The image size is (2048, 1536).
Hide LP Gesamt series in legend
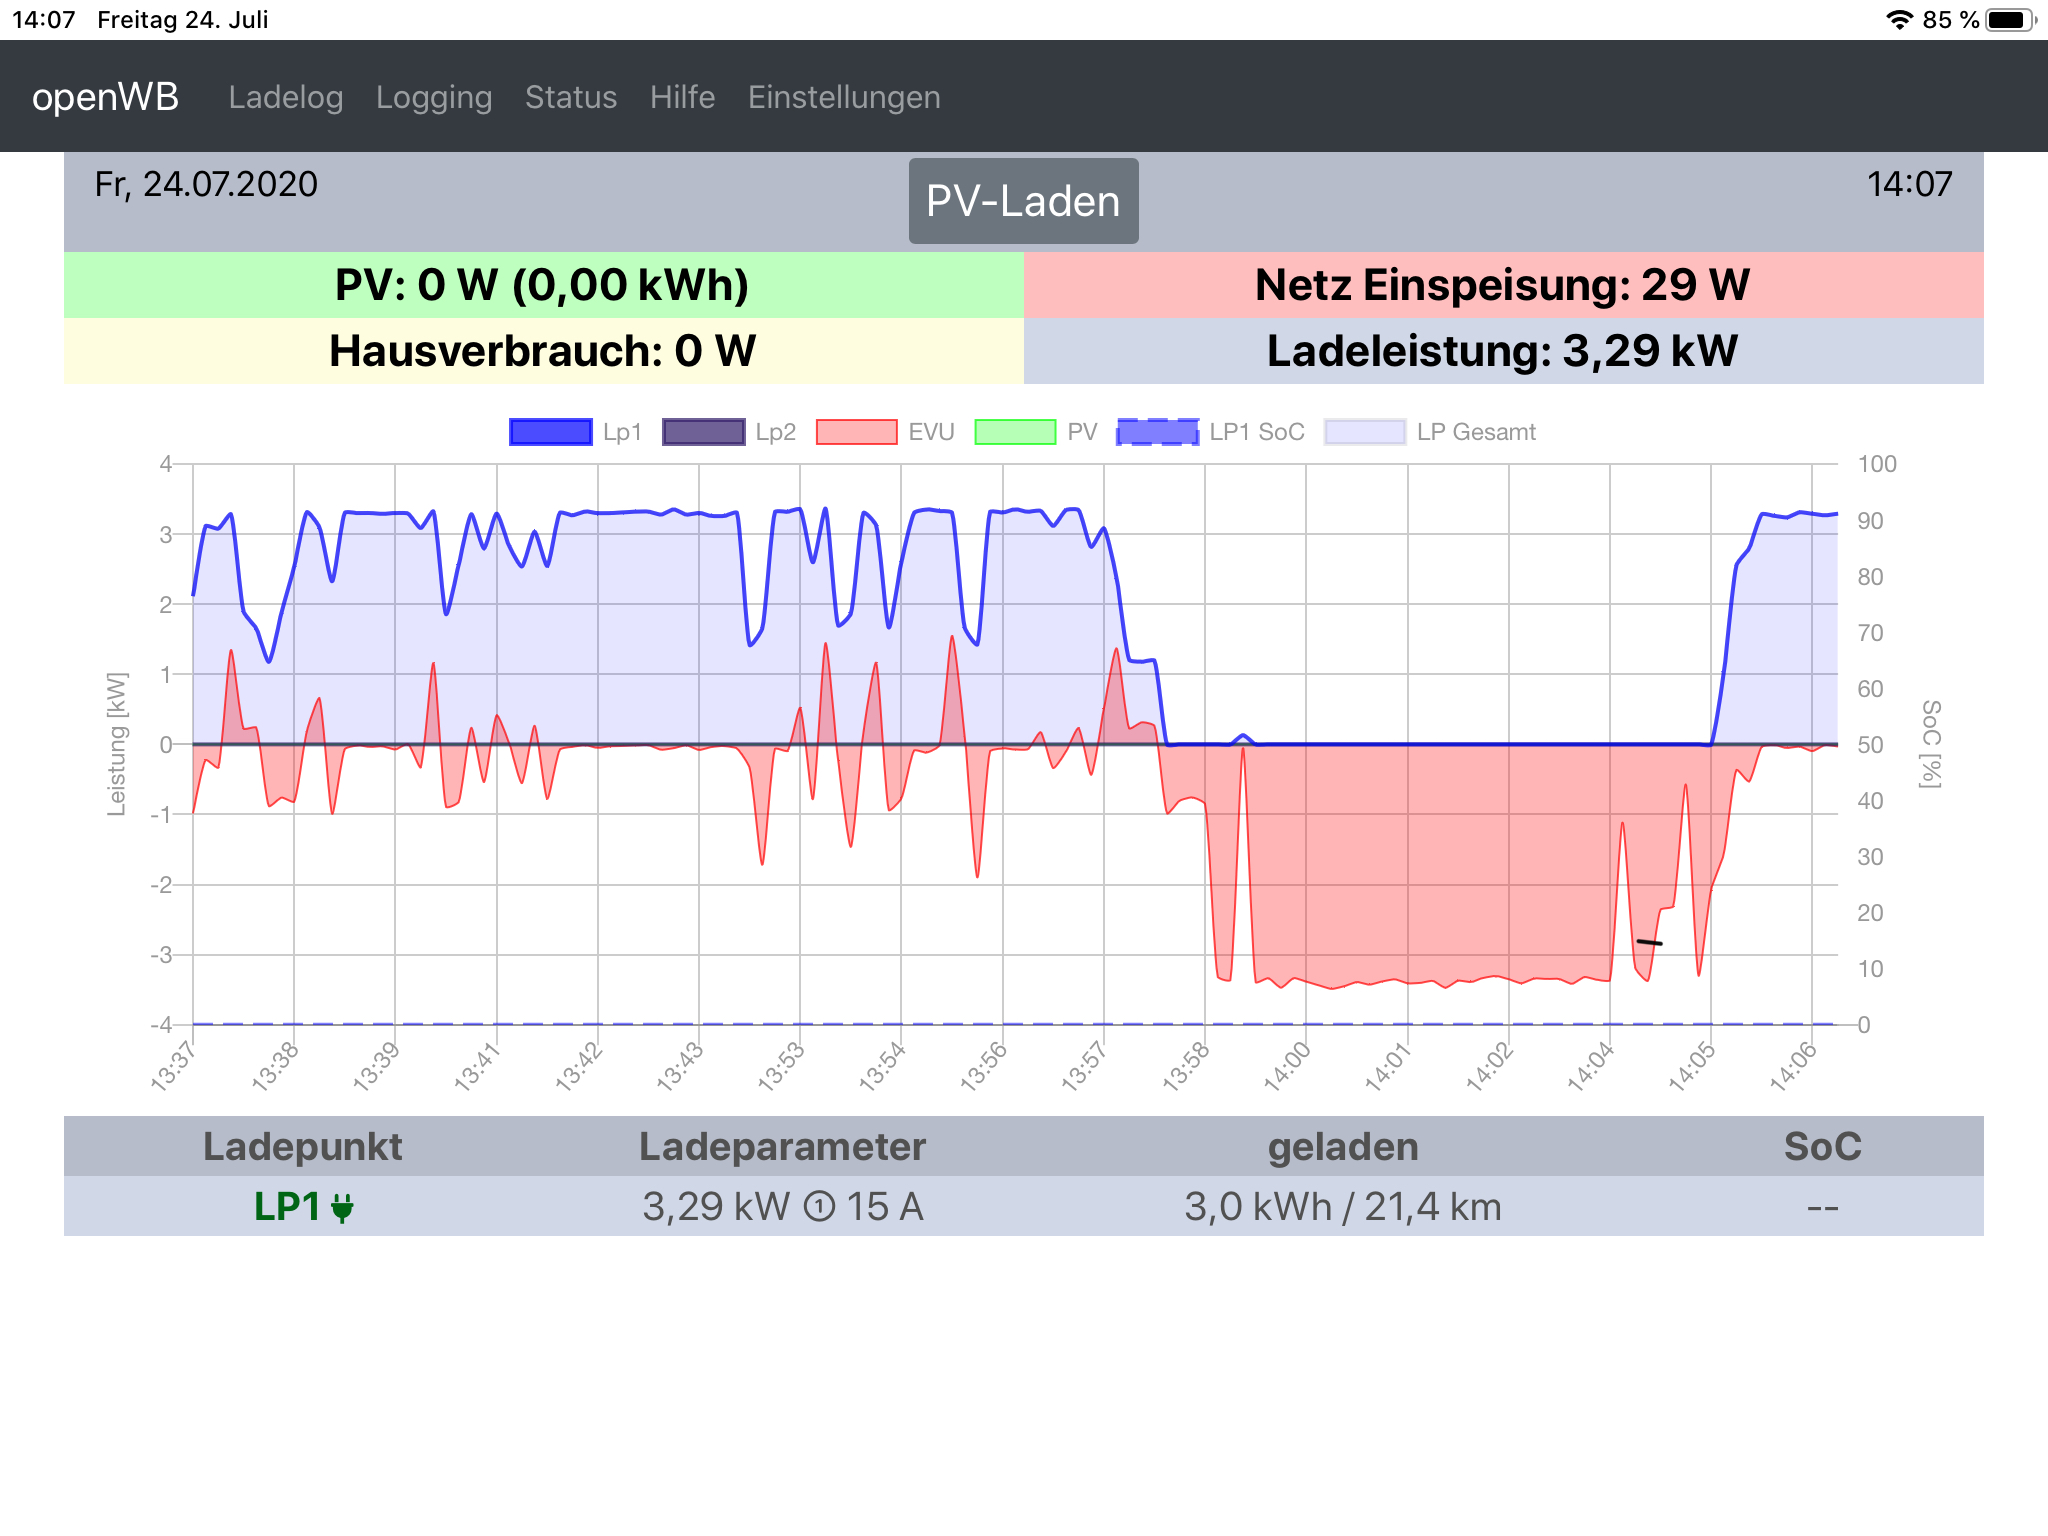point(1364,432)
